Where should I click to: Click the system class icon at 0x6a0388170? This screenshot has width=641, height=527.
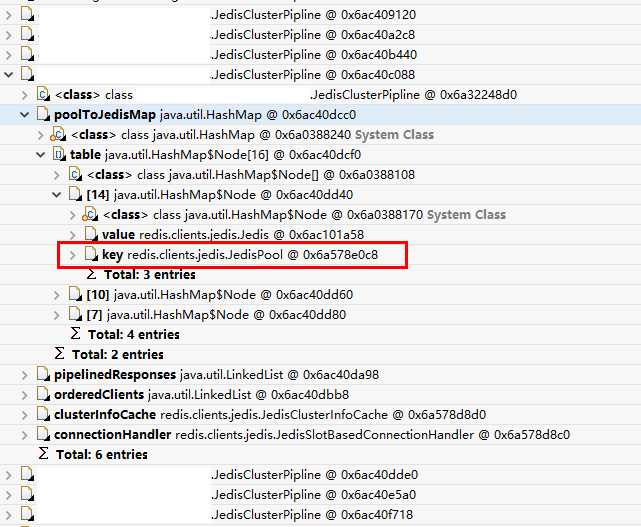click(90, 215)
